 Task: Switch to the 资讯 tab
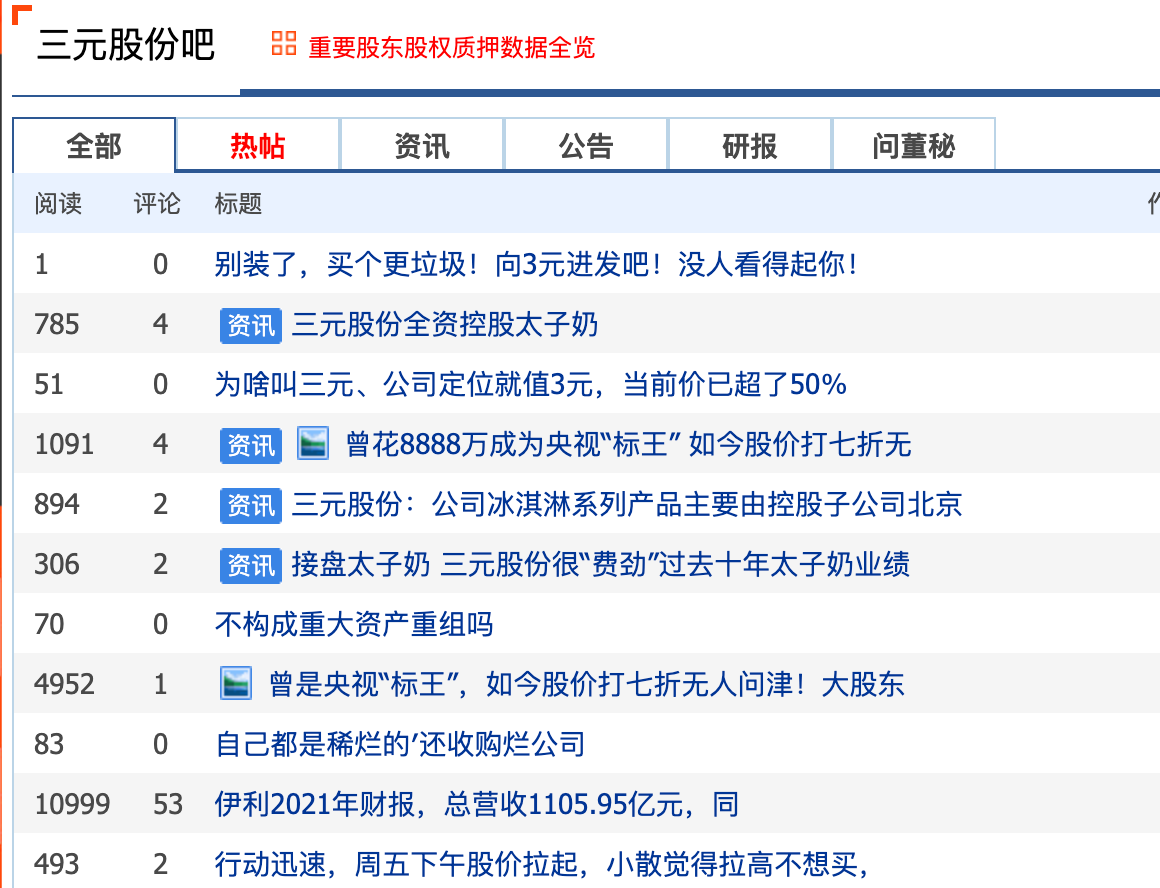point(421,144)
